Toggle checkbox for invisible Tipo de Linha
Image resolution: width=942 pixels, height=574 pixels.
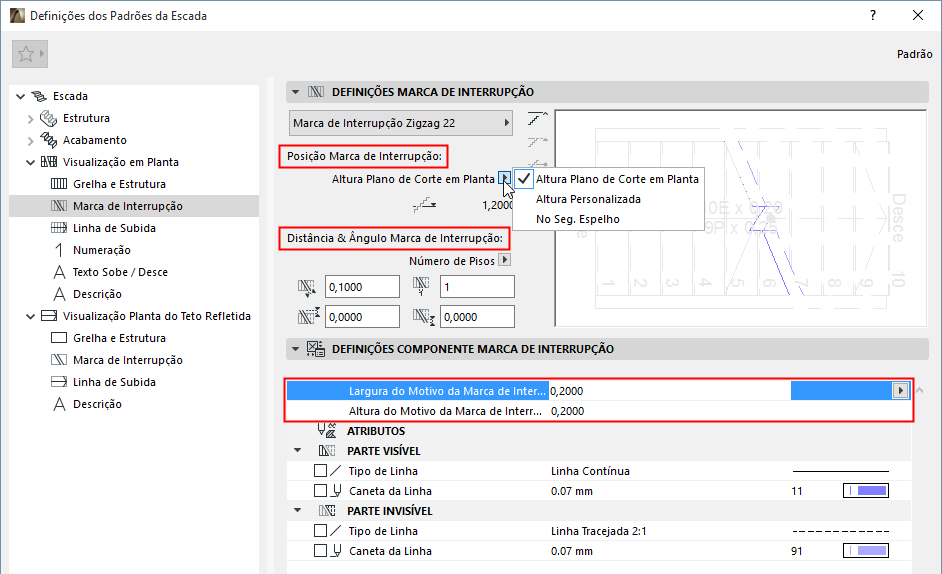[x=320, y=531]
